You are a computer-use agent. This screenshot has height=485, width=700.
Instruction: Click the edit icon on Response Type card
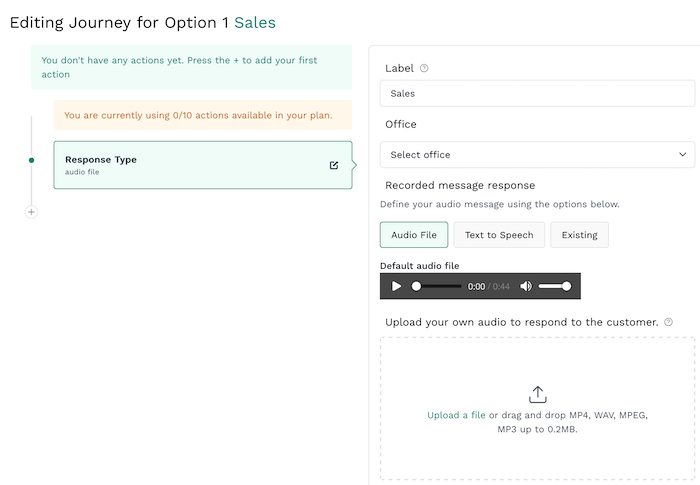(x=334, y=165)
